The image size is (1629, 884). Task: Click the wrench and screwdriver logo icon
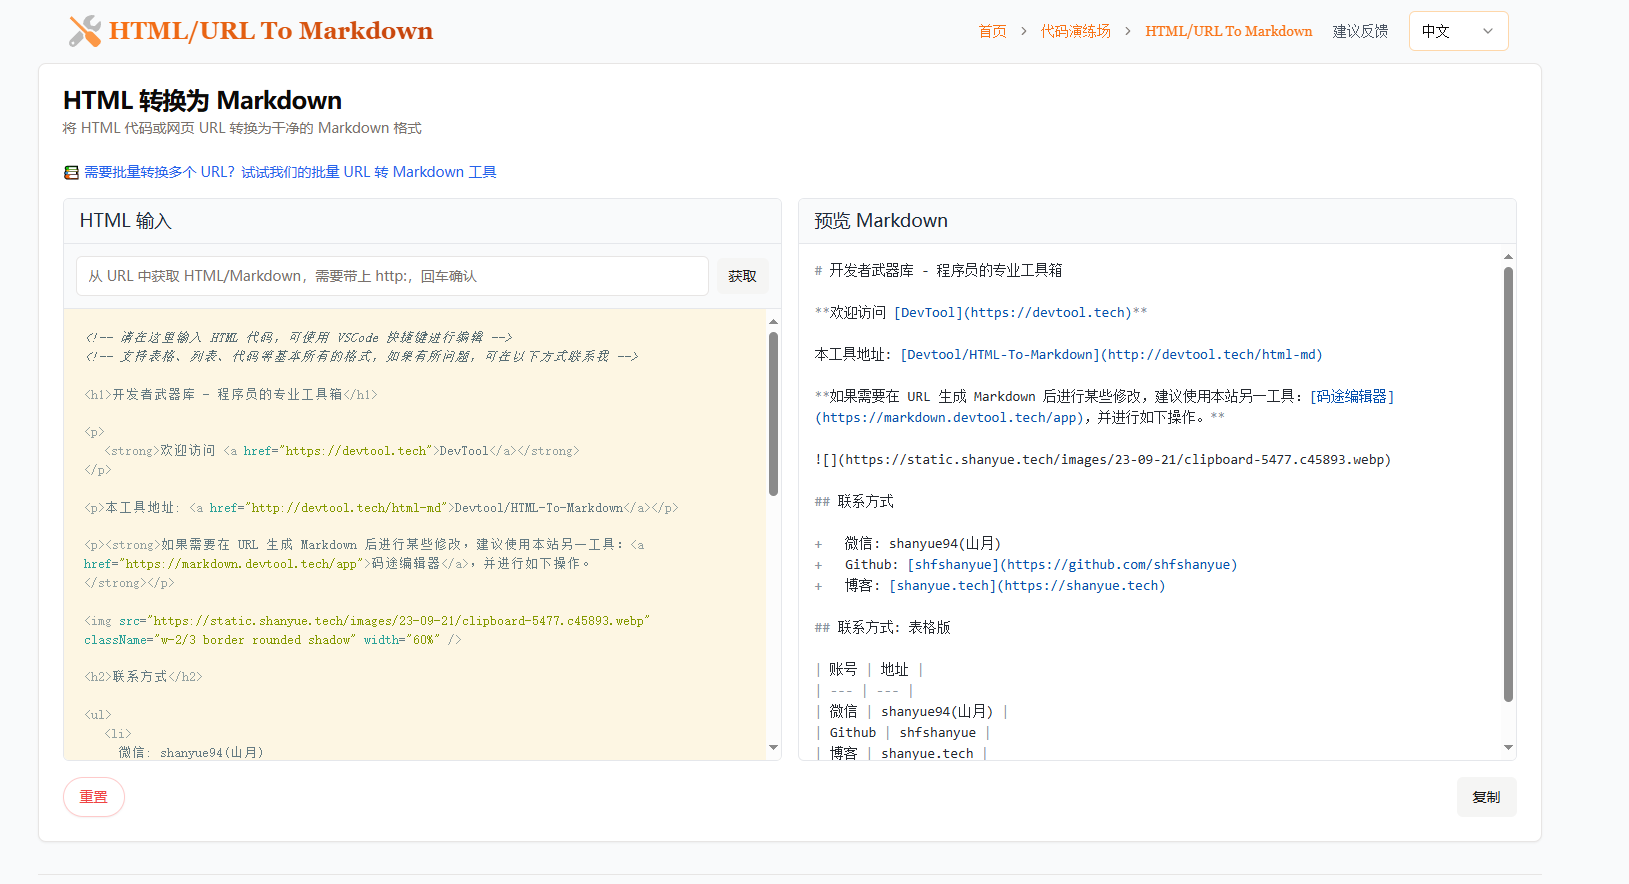pyautogui.click(x=85, y=31)
